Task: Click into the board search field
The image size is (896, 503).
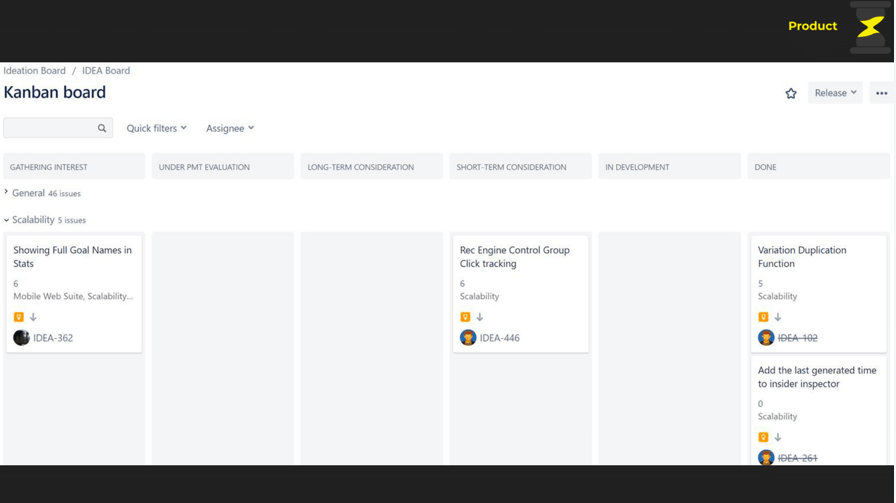Action: click(50, 128)
